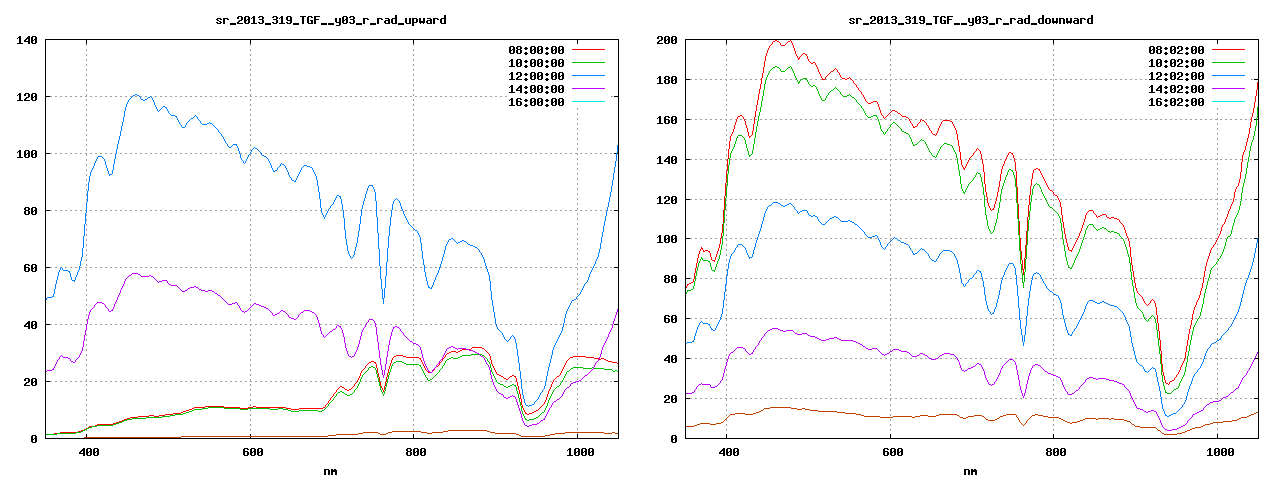Click the upward radiance chart title
The width and height of the screenshot is (1280, 480).
click(x=331, y=20)
